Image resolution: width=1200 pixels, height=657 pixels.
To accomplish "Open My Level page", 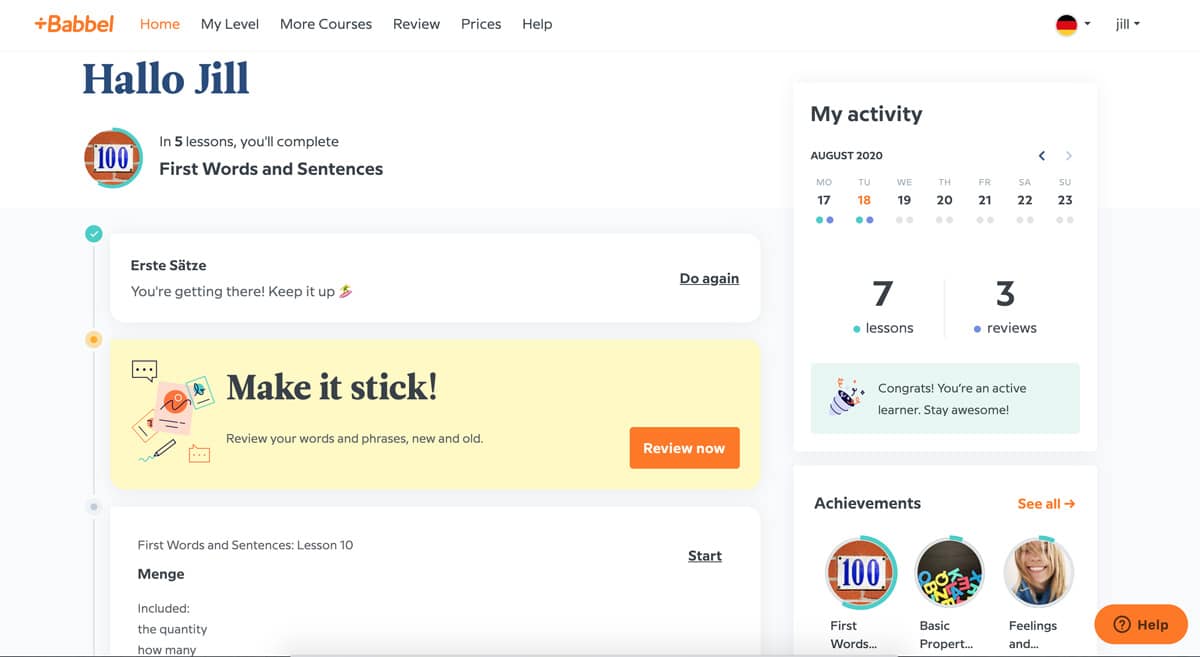I will (230, 24).
